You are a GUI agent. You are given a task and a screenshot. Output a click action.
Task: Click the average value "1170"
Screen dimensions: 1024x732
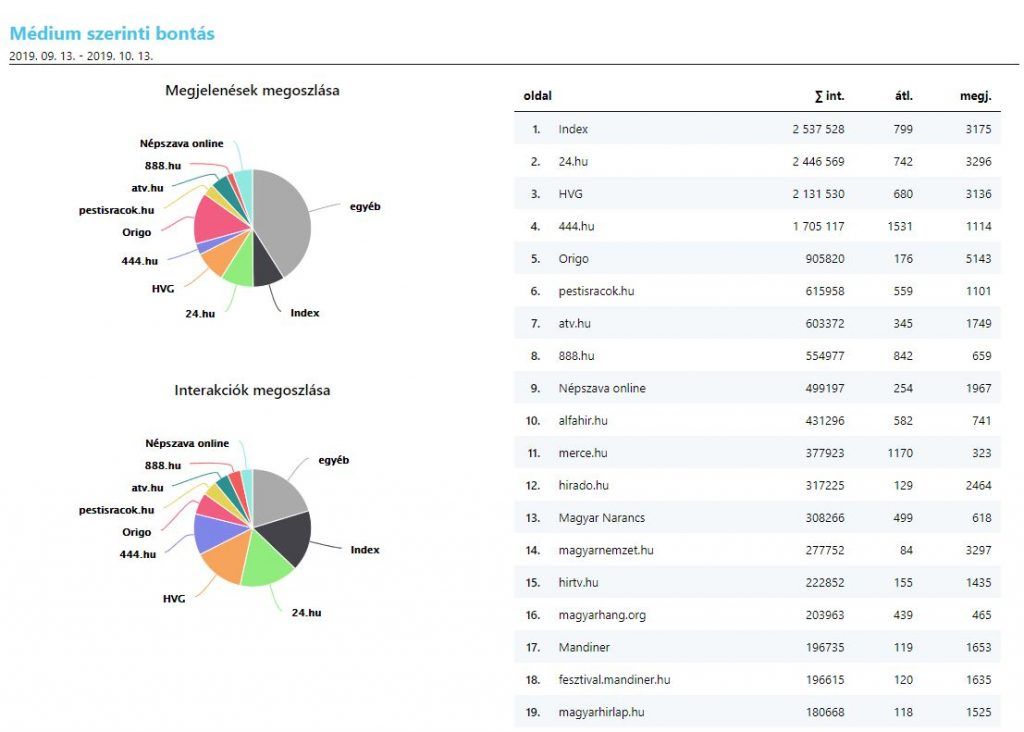tap(900, 453)
